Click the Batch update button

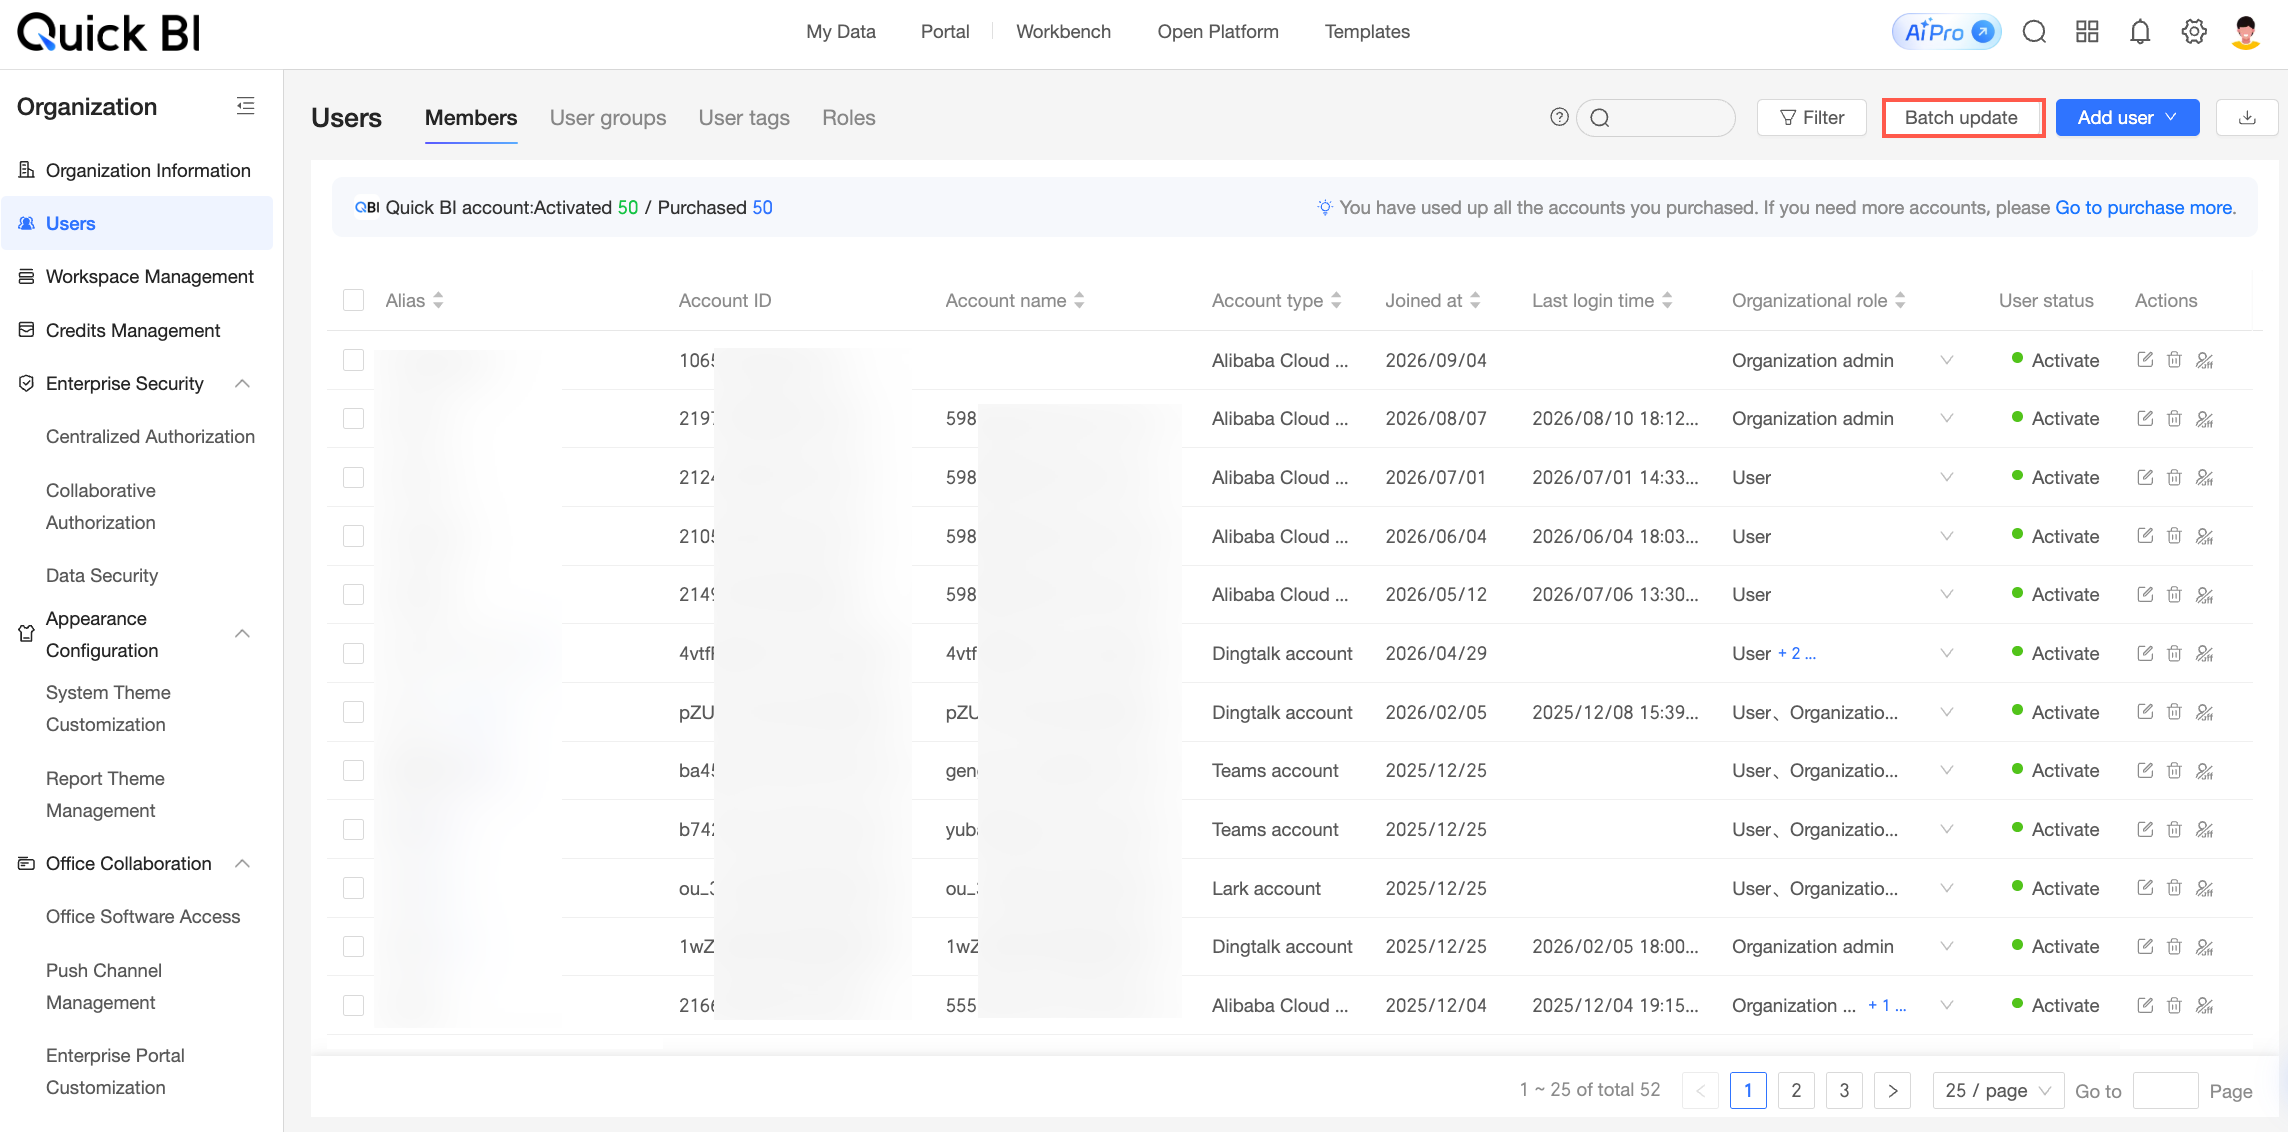[1962, 117]
